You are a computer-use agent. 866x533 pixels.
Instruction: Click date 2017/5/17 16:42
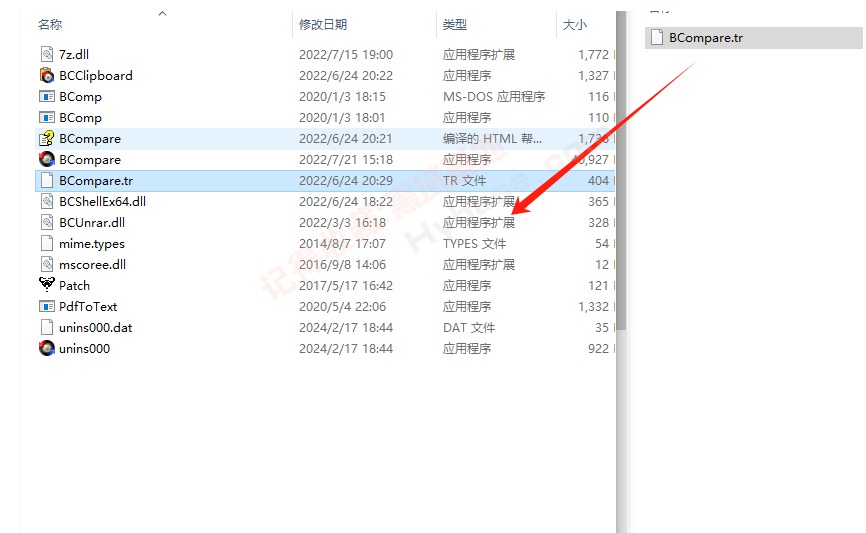coord(346,285)
